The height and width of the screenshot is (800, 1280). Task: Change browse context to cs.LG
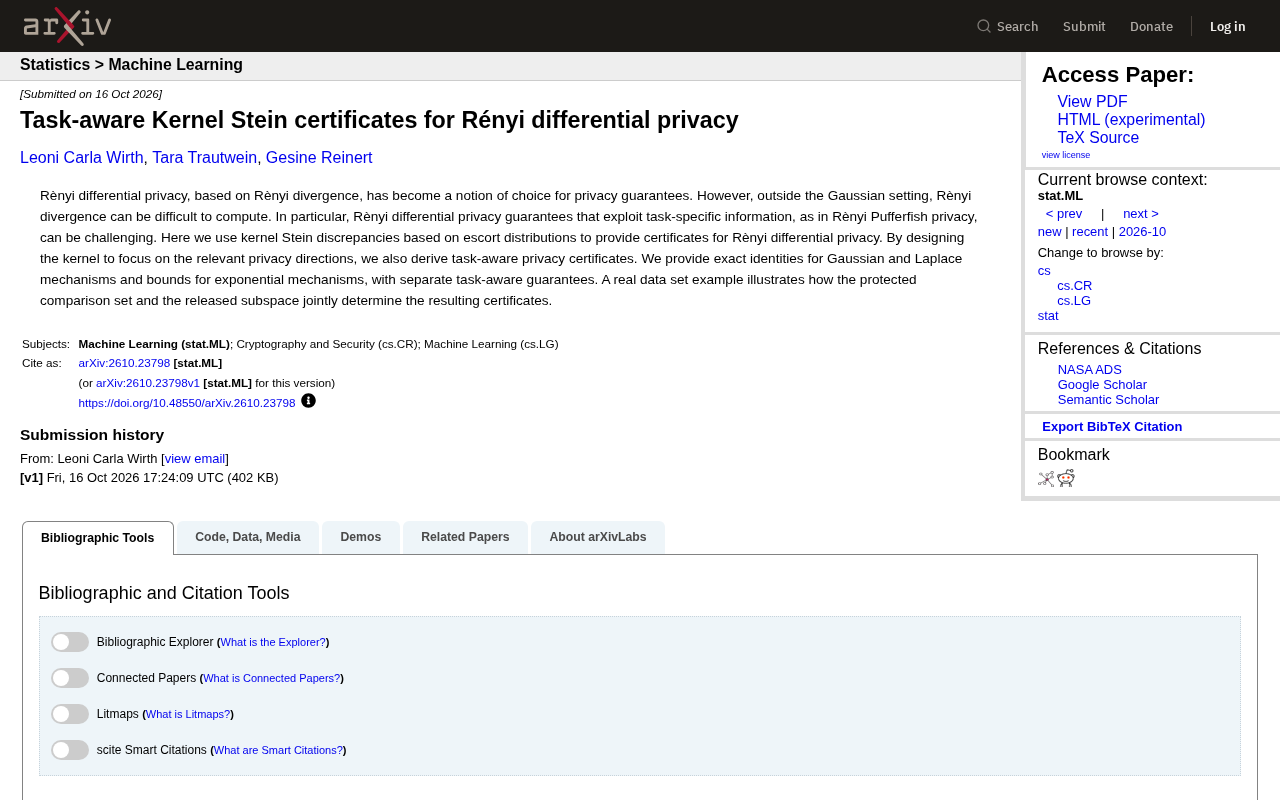pyautogui.click(x=1074, y=301)
